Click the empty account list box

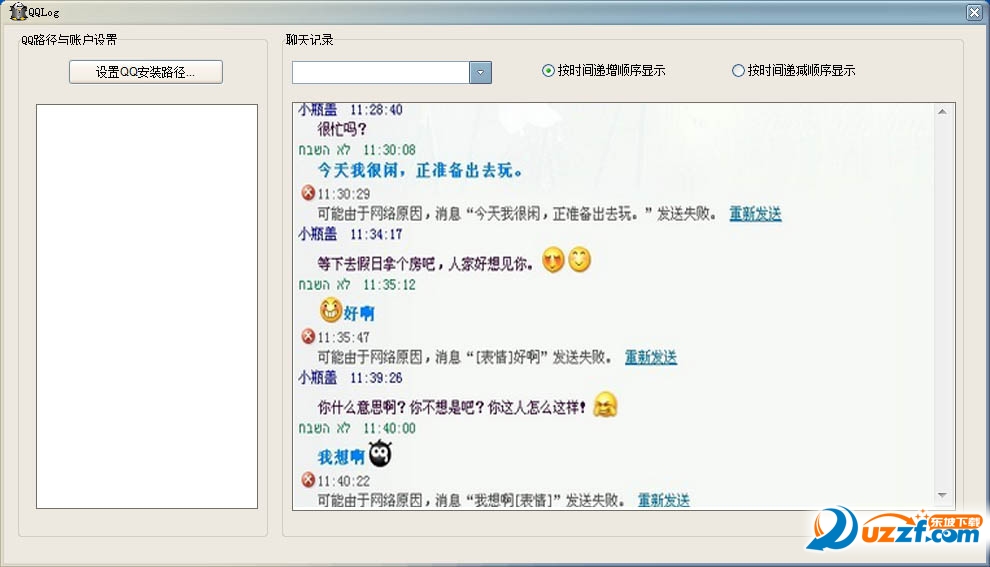tap(147, 306)
